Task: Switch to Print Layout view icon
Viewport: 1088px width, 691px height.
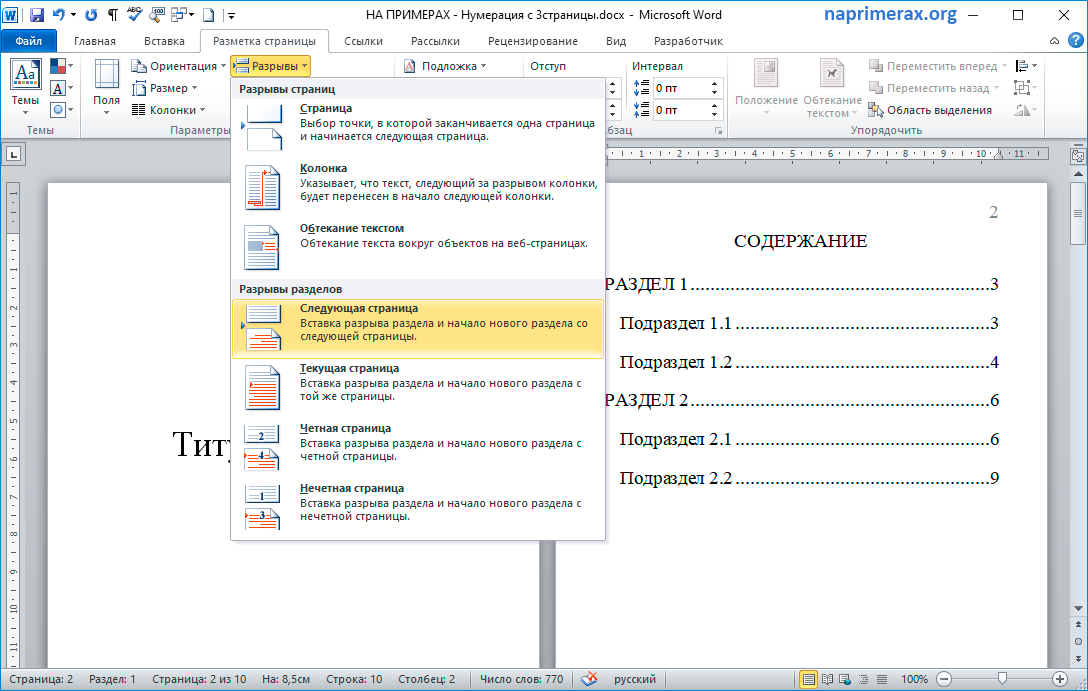Action: [808, 679]
